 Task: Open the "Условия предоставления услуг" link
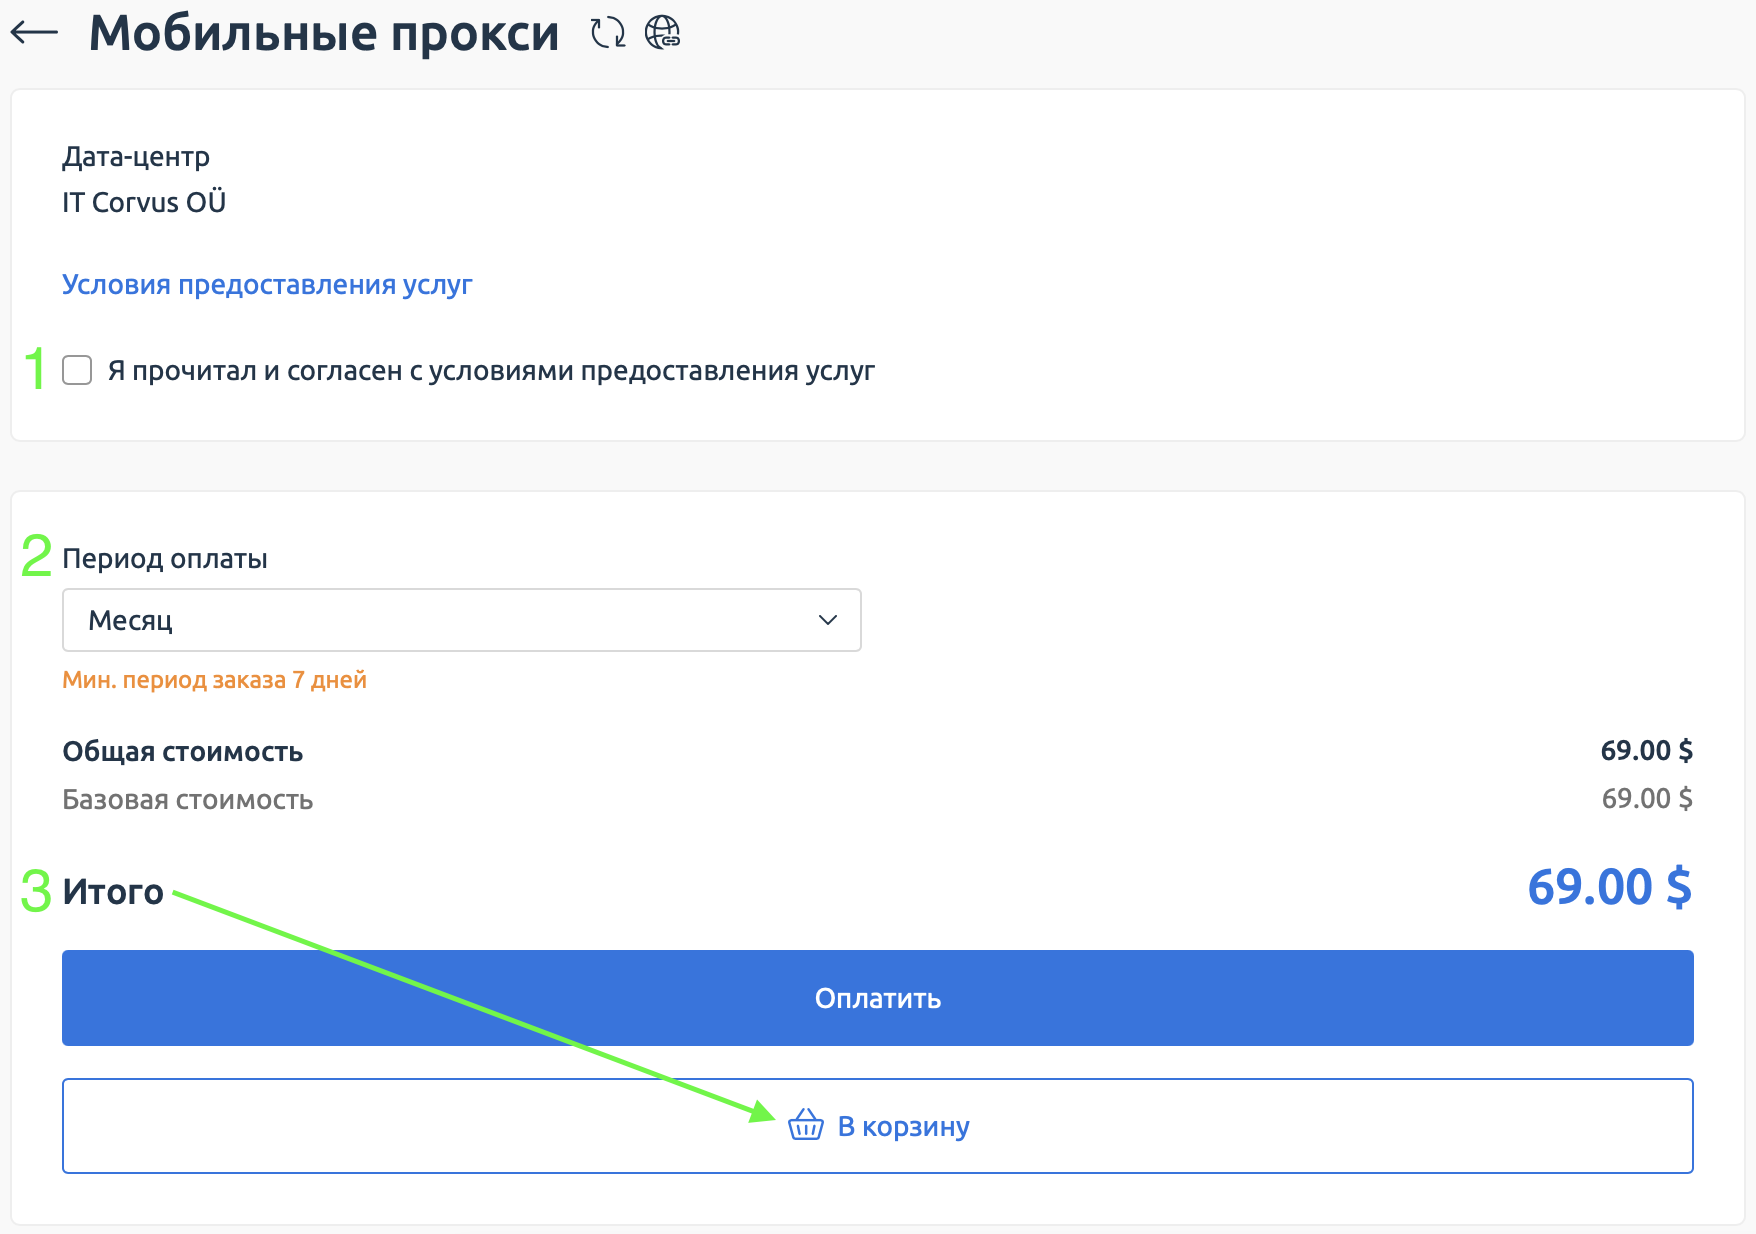pyautogui.click(x=267, y=285)
